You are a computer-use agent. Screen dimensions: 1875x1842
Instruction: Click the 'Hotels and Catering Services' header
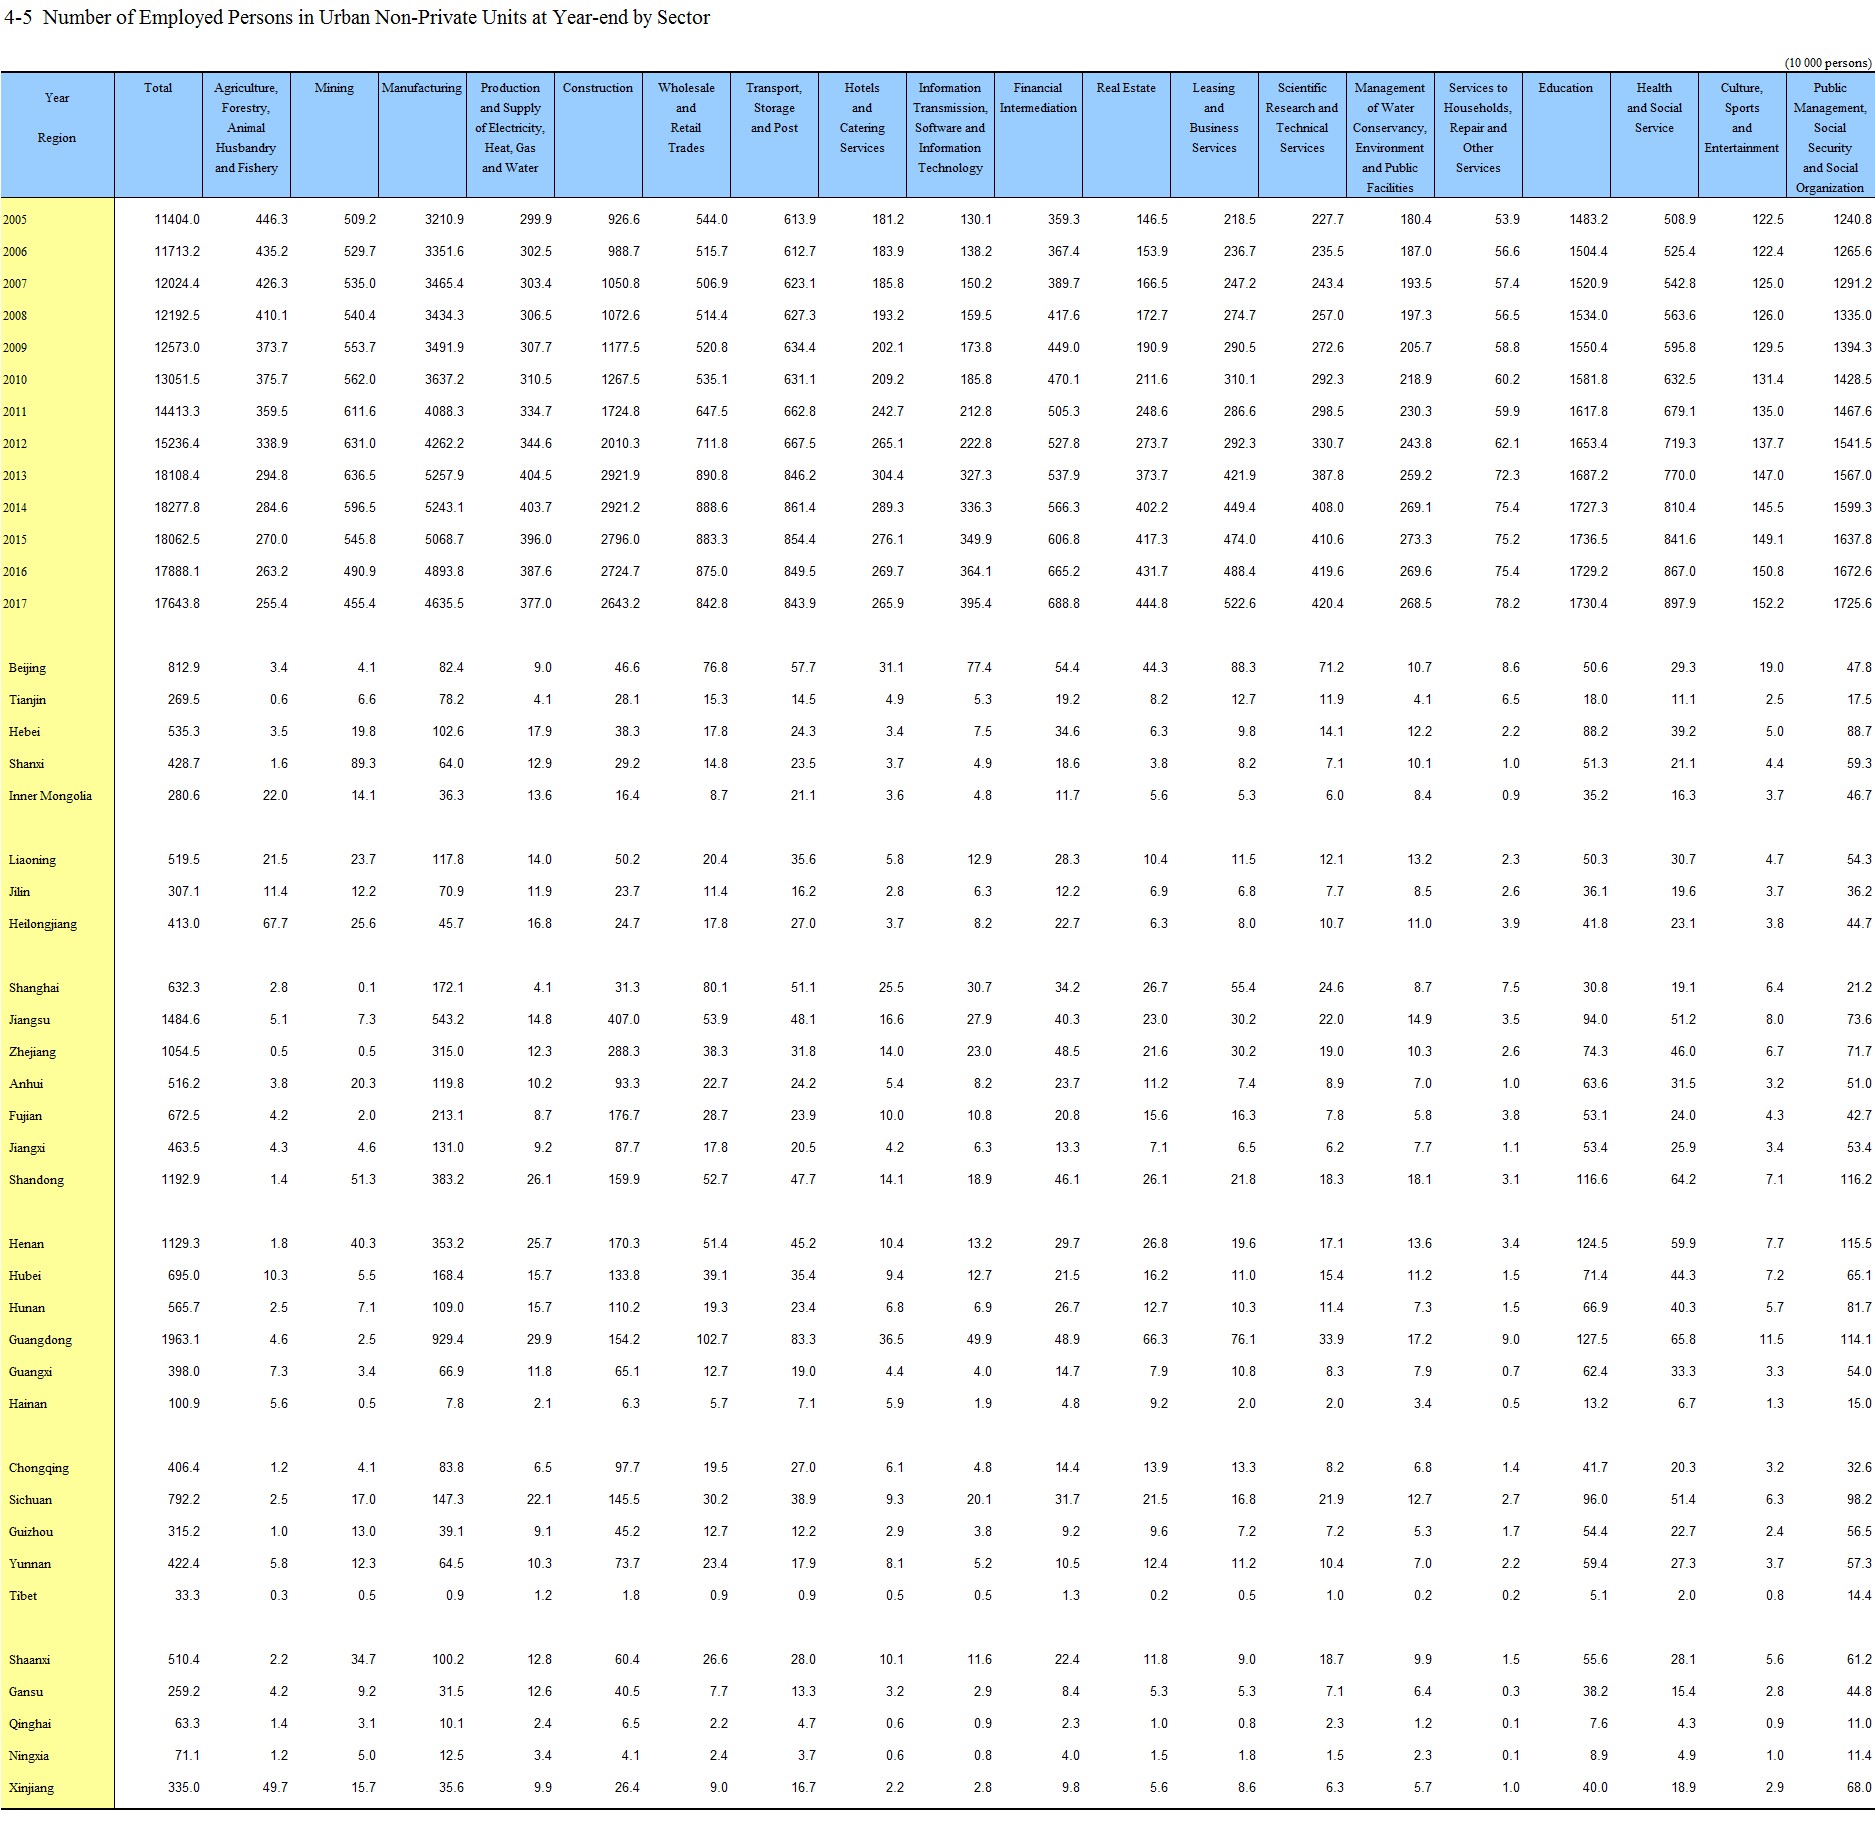[862, 118]
